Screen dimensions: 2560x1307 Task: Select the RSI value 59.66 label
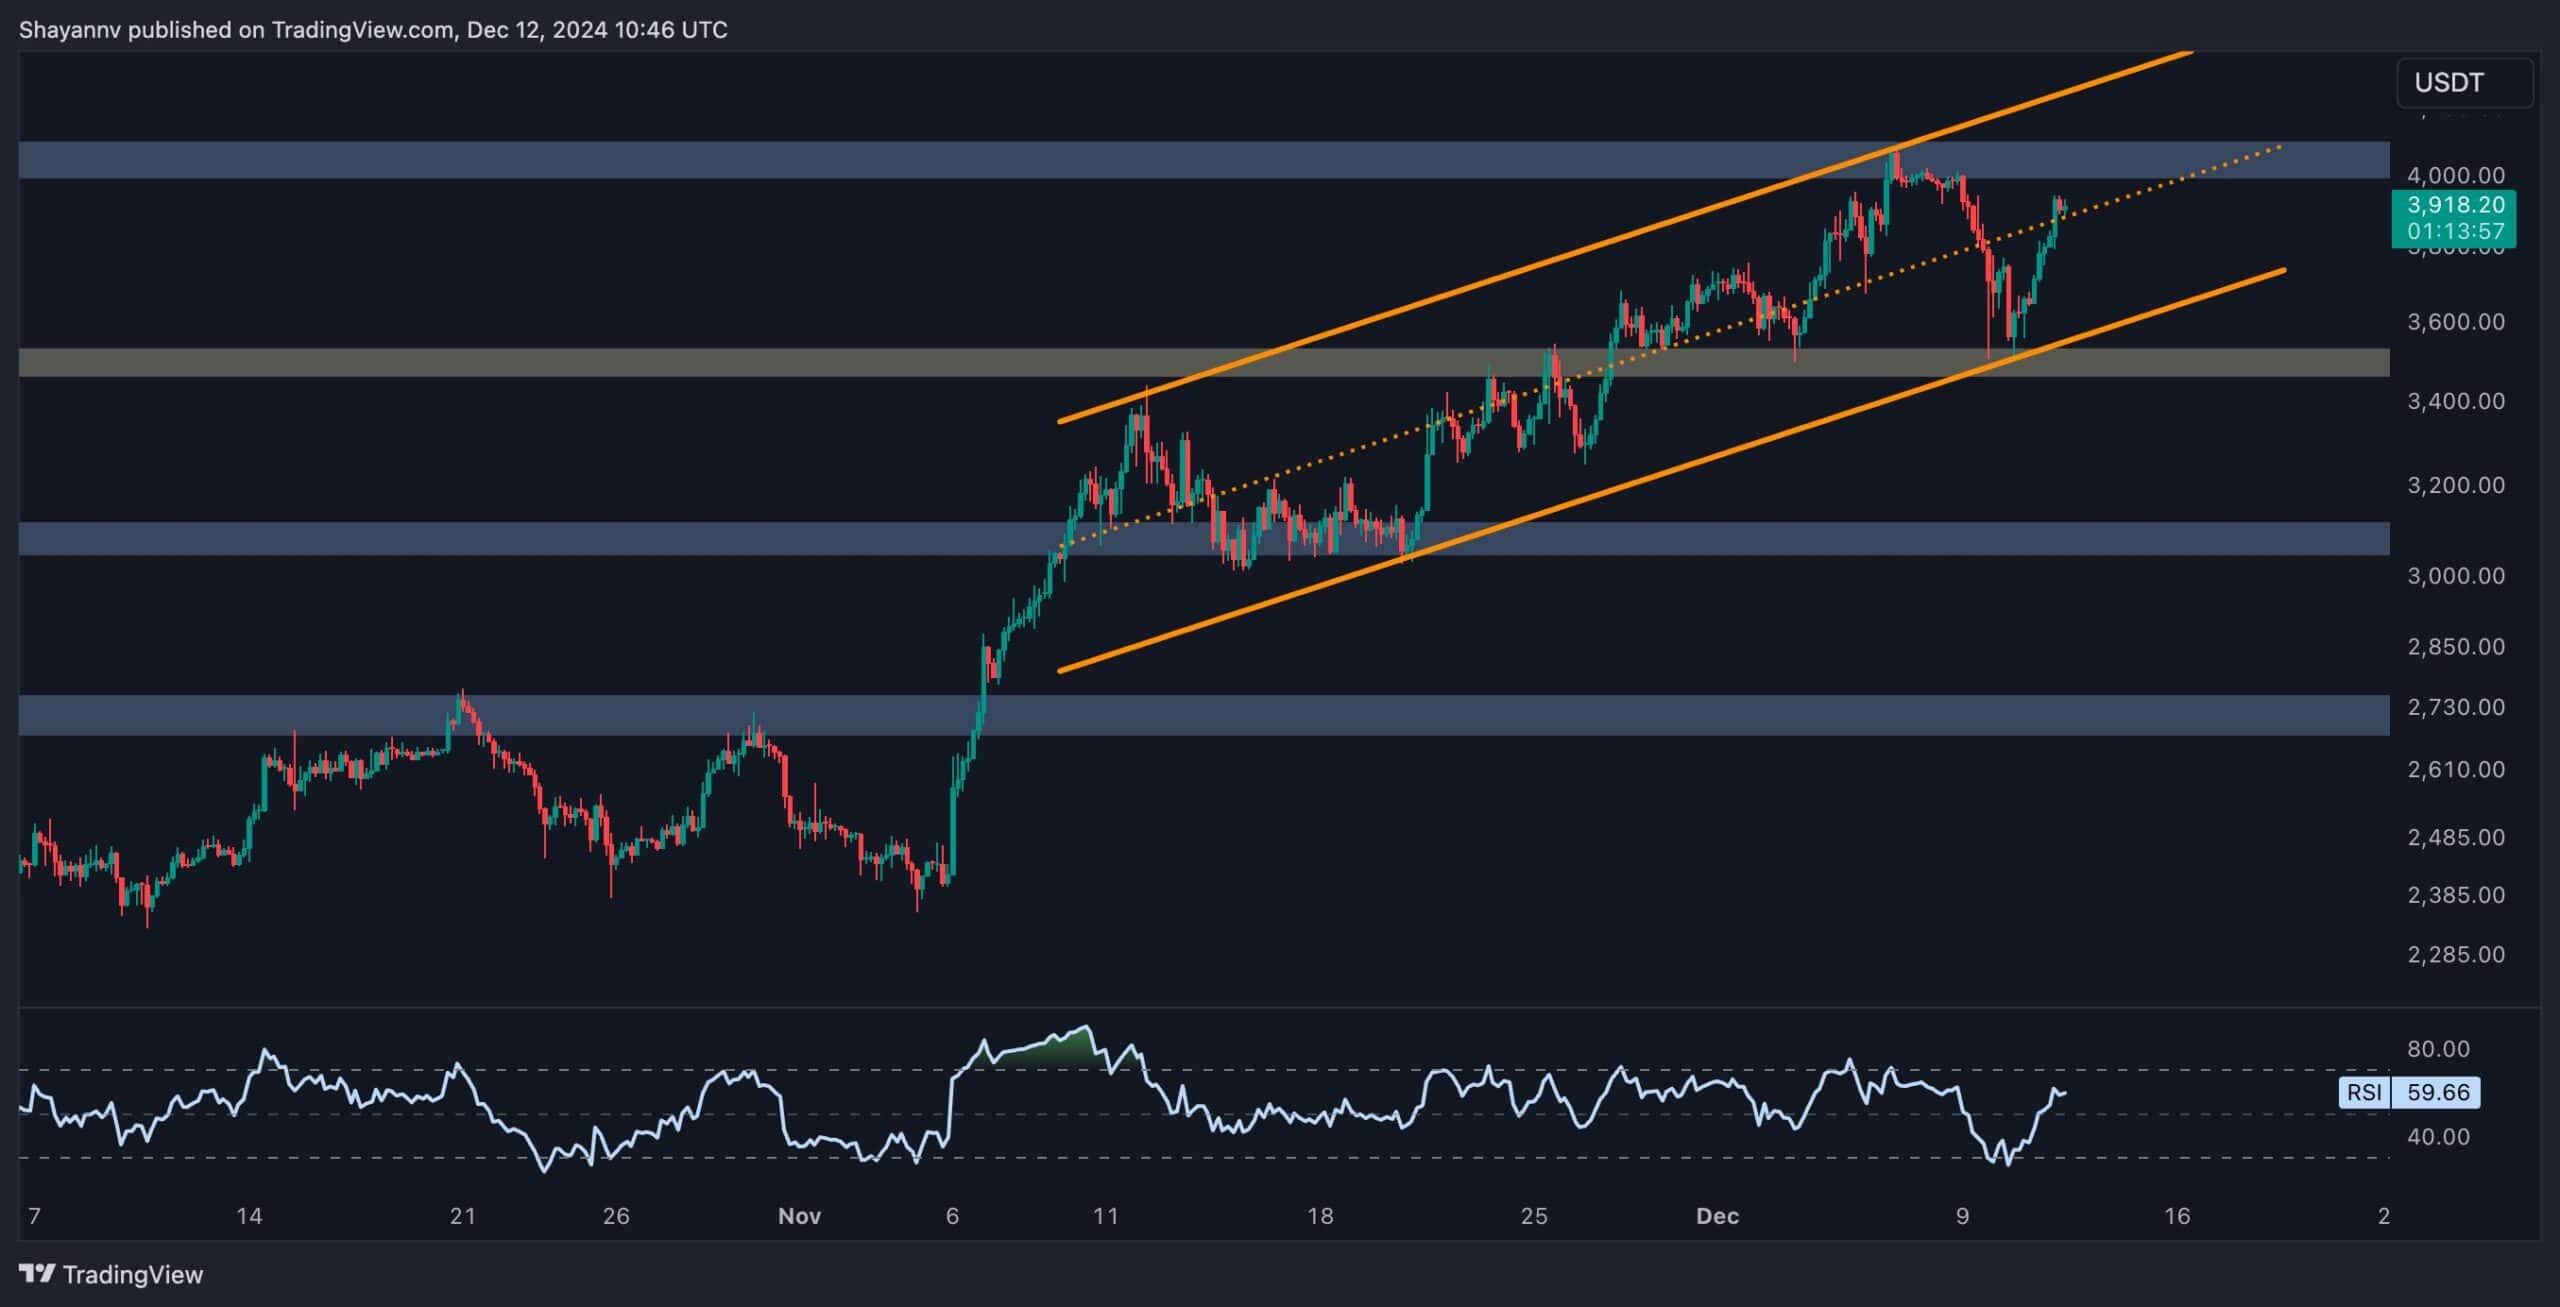click(x=2437, y=1091)
